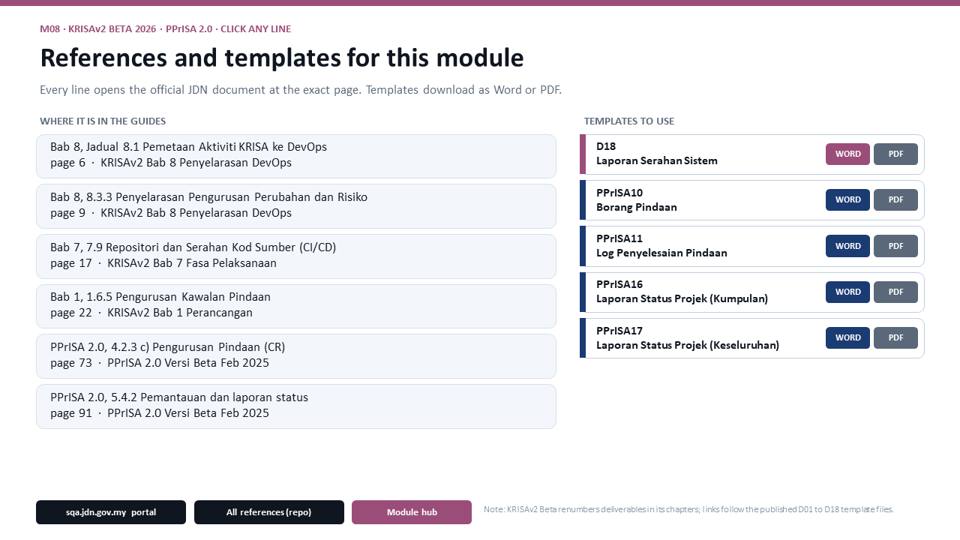The image size is (960, 540).
Task: Download D18 Laporan Serahan Sistem as PDF
Action: [x=895, y=154]
